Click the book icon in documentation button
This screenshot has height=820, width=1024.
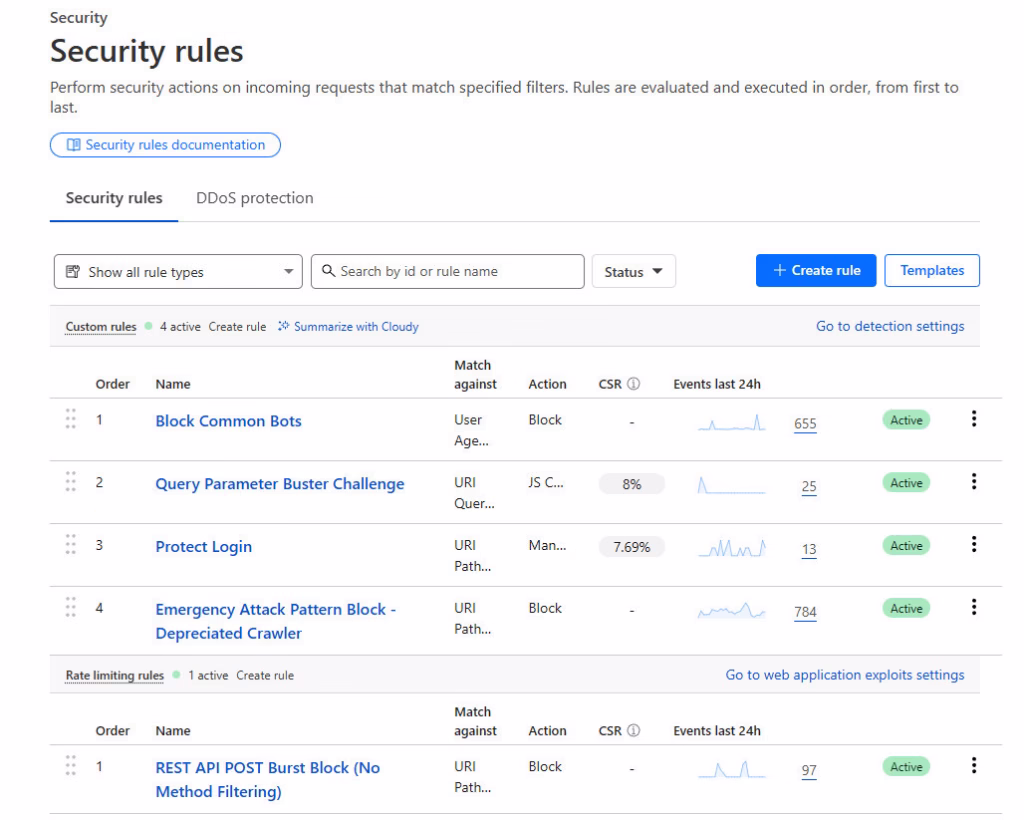(74, 145)
